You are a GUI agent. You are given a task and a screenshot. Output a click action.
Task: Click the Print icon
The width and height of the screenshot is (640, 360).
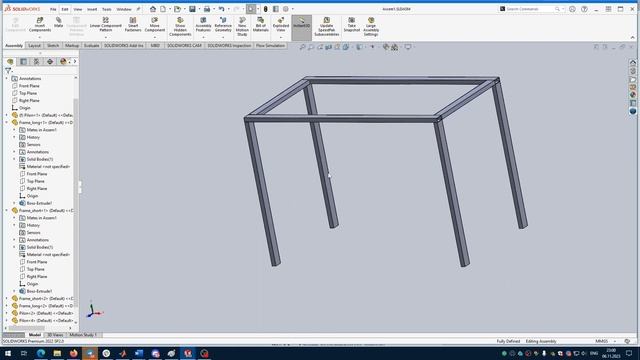coord(207,9)
